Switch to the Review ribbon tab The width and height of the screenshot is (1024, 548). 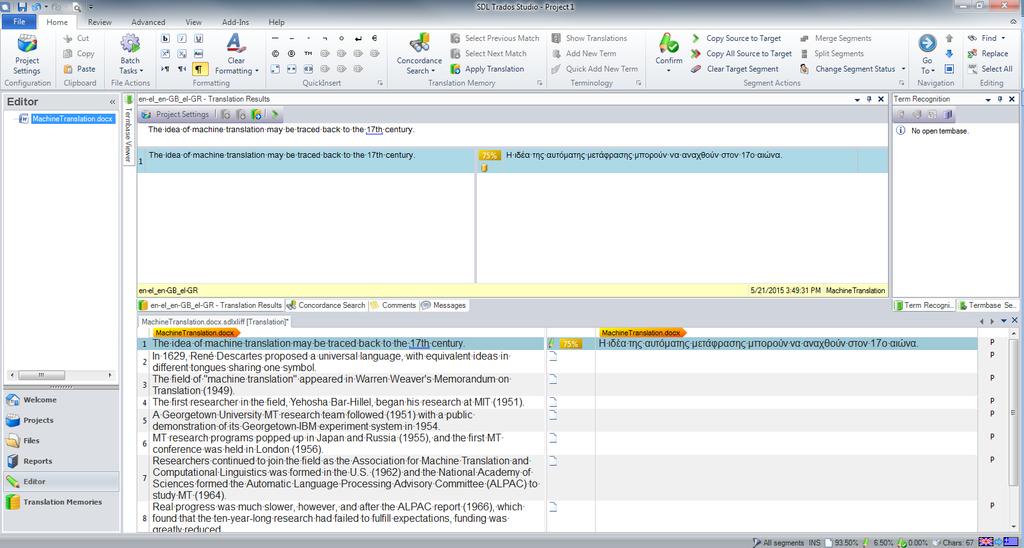pyautogui.click(x=100, y=22)
